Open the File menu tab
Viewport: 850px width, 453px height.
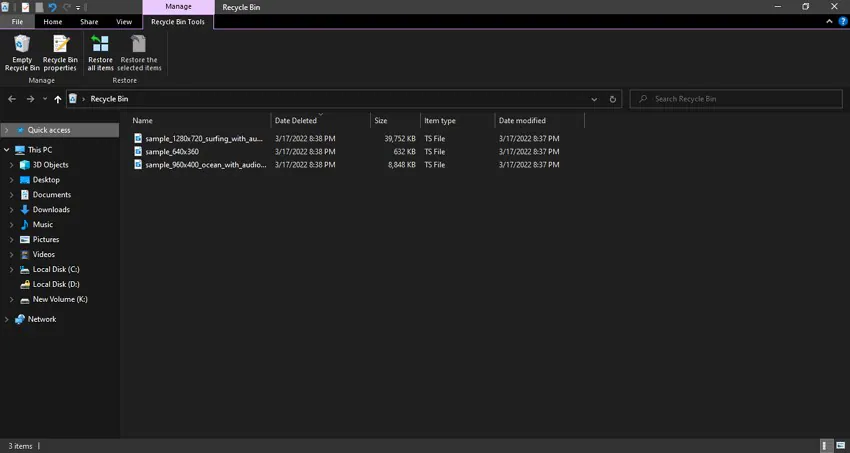tap(17, 22)
